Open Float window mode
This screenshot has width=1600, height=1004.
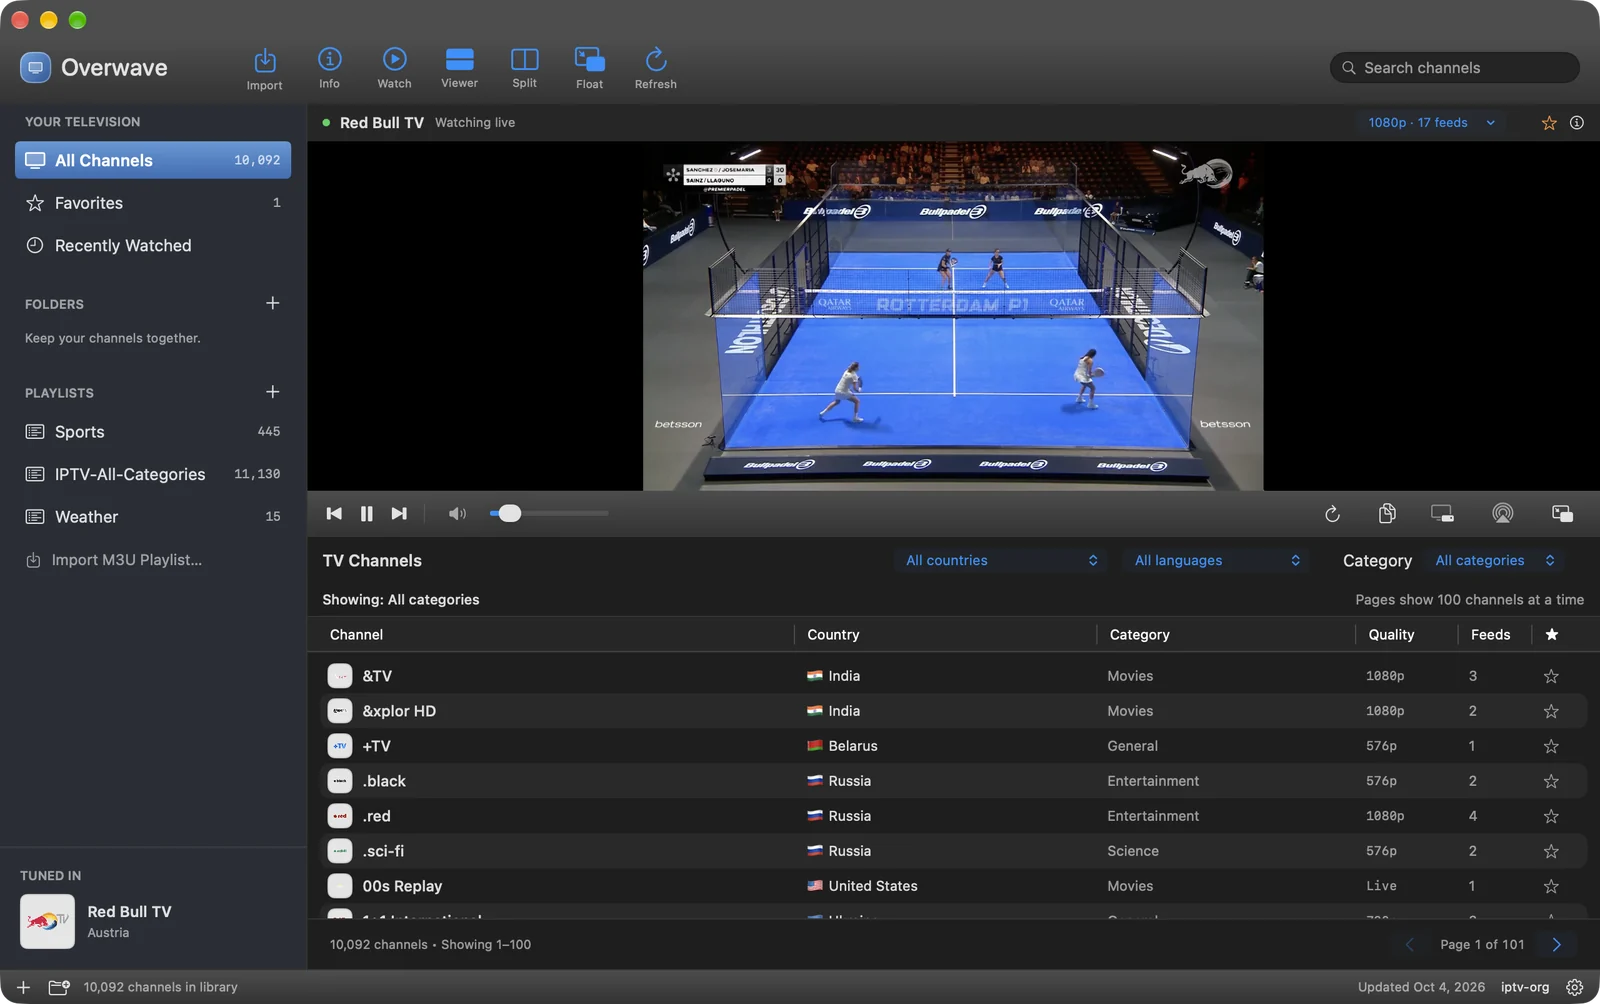tap(589, 68)
